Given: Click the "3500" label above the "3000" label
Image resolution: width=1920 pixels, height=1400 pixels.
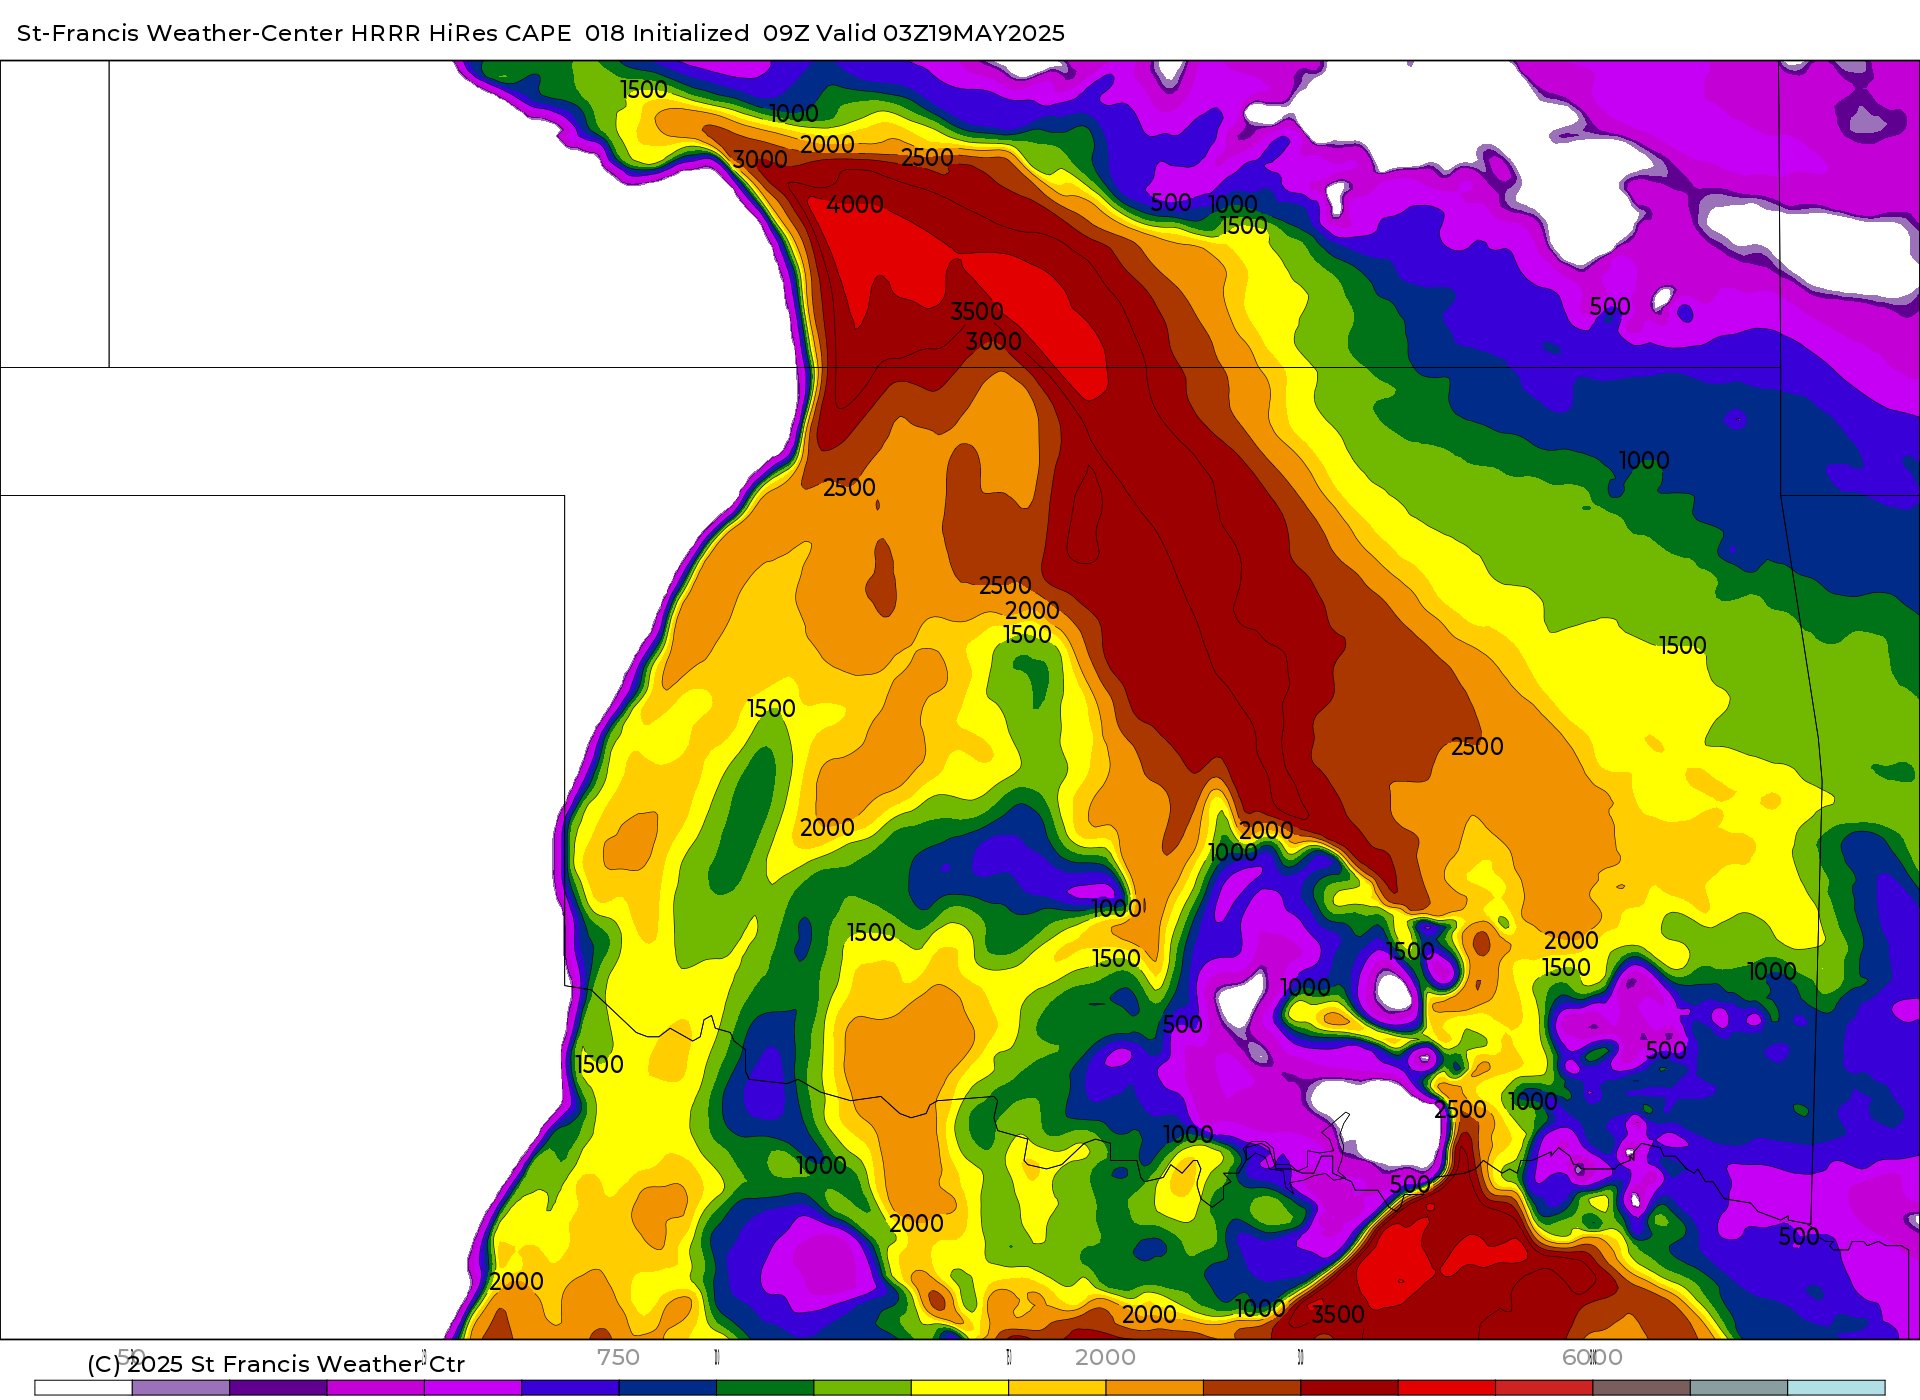Looking at the screenshot, I should pos(977,312).
